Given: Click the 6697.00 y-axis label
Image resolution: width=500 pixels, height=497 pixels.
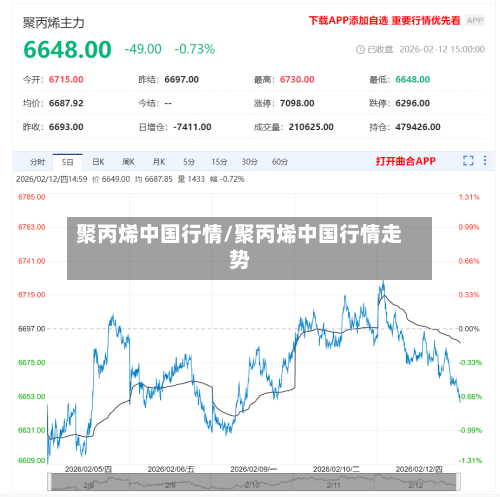Looking at the screenshot, I should click(x=32, y=329).
